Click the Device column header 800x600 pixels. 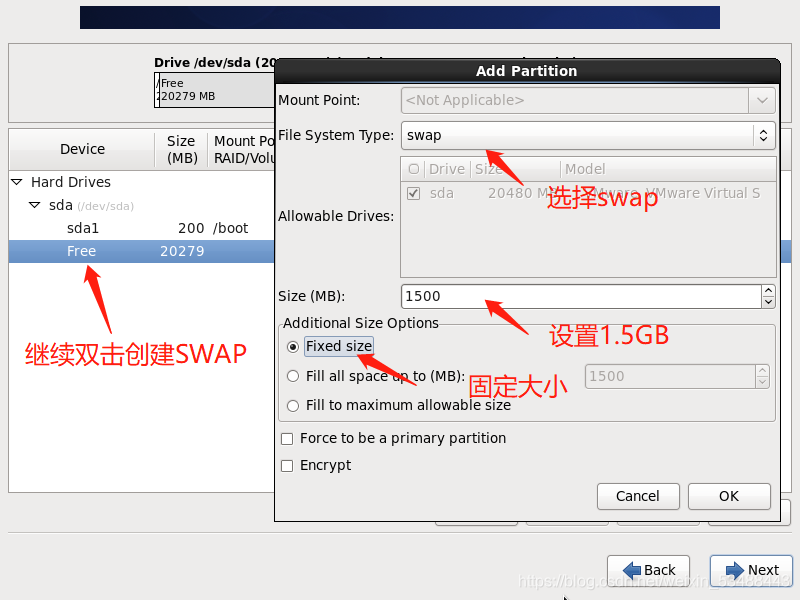[x=82, y=149]
